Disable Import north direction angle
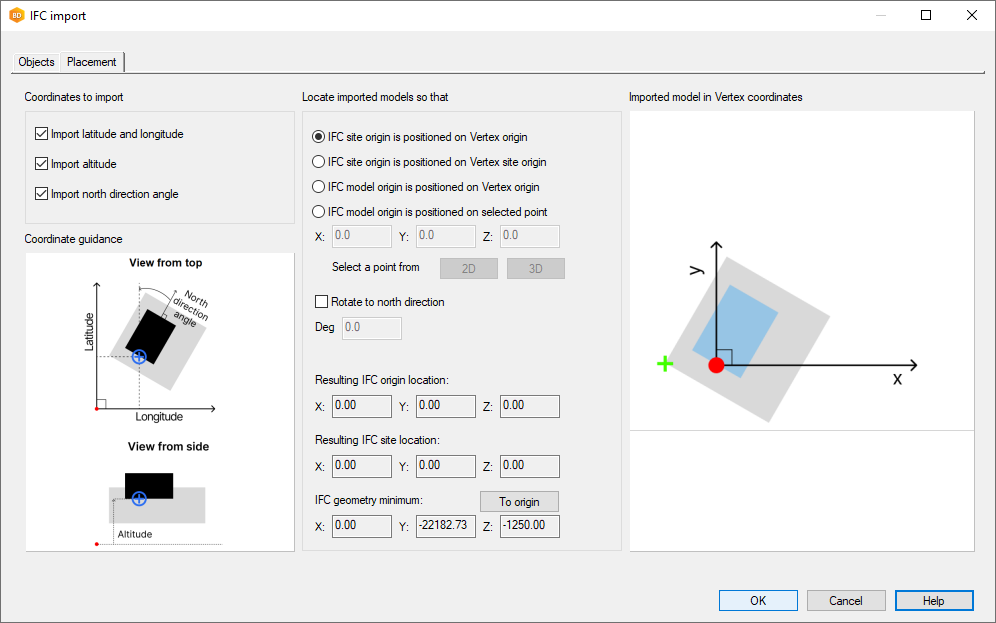Image resolution: width=996 pixels, height=623 pixels. [42, 194]
